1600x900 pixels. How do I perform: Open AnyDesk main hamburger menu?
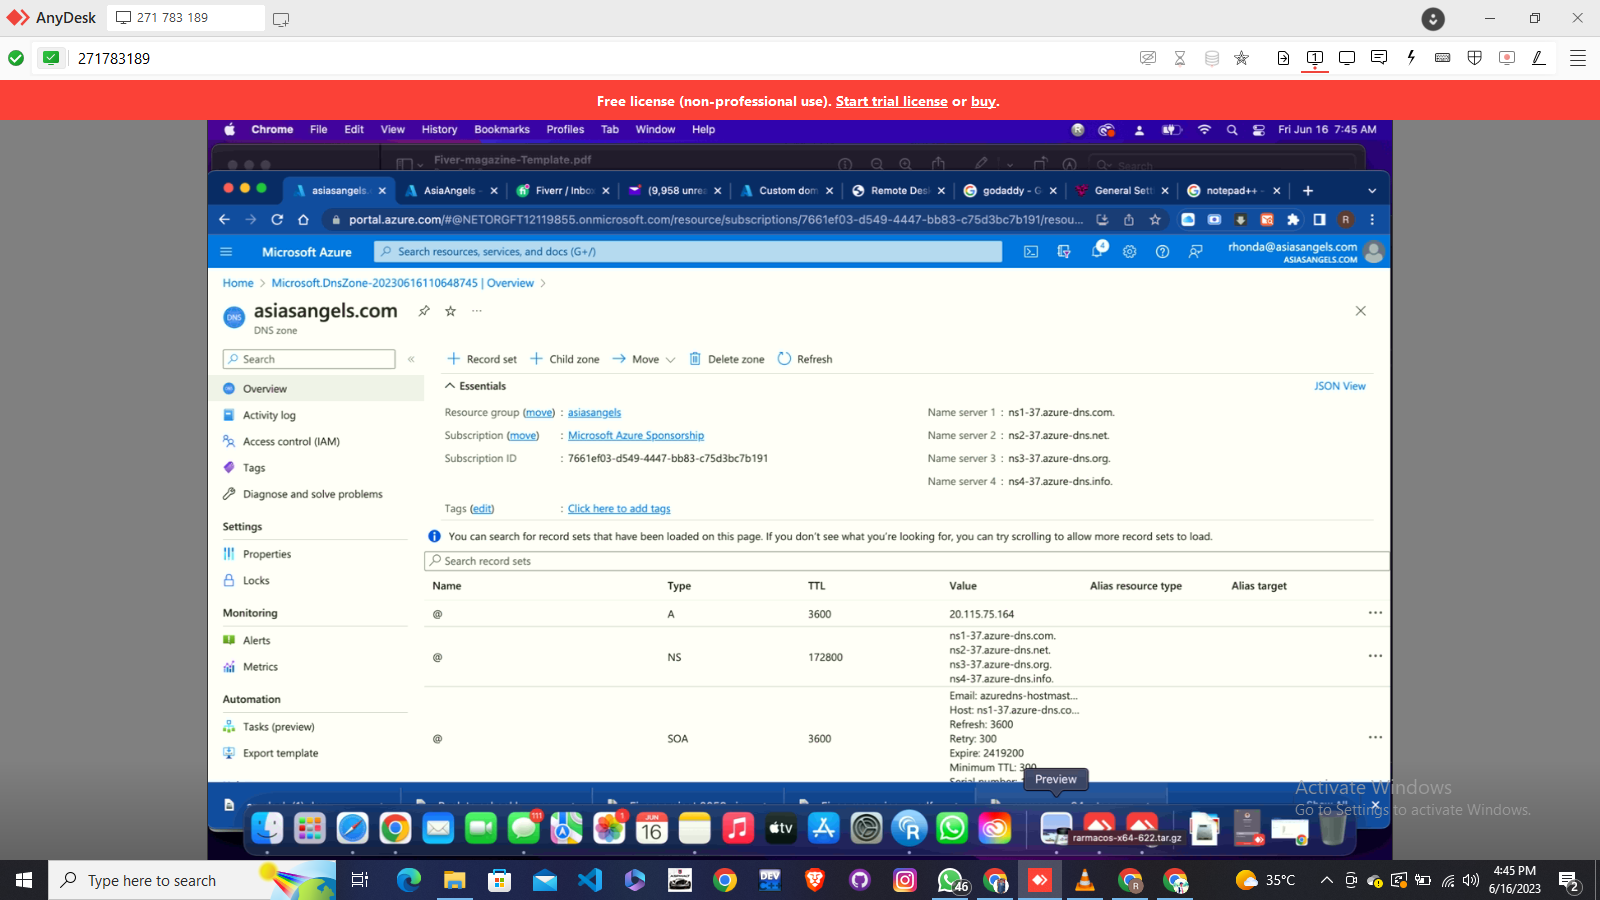point(1578,58)
